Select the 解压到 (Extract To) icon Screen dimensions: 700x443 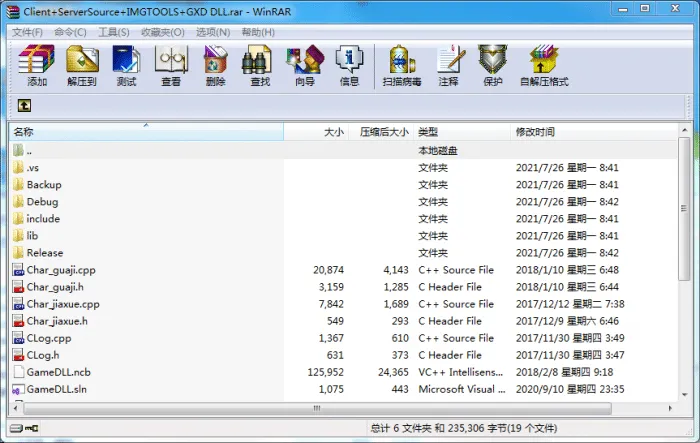[x=82, y=65]
